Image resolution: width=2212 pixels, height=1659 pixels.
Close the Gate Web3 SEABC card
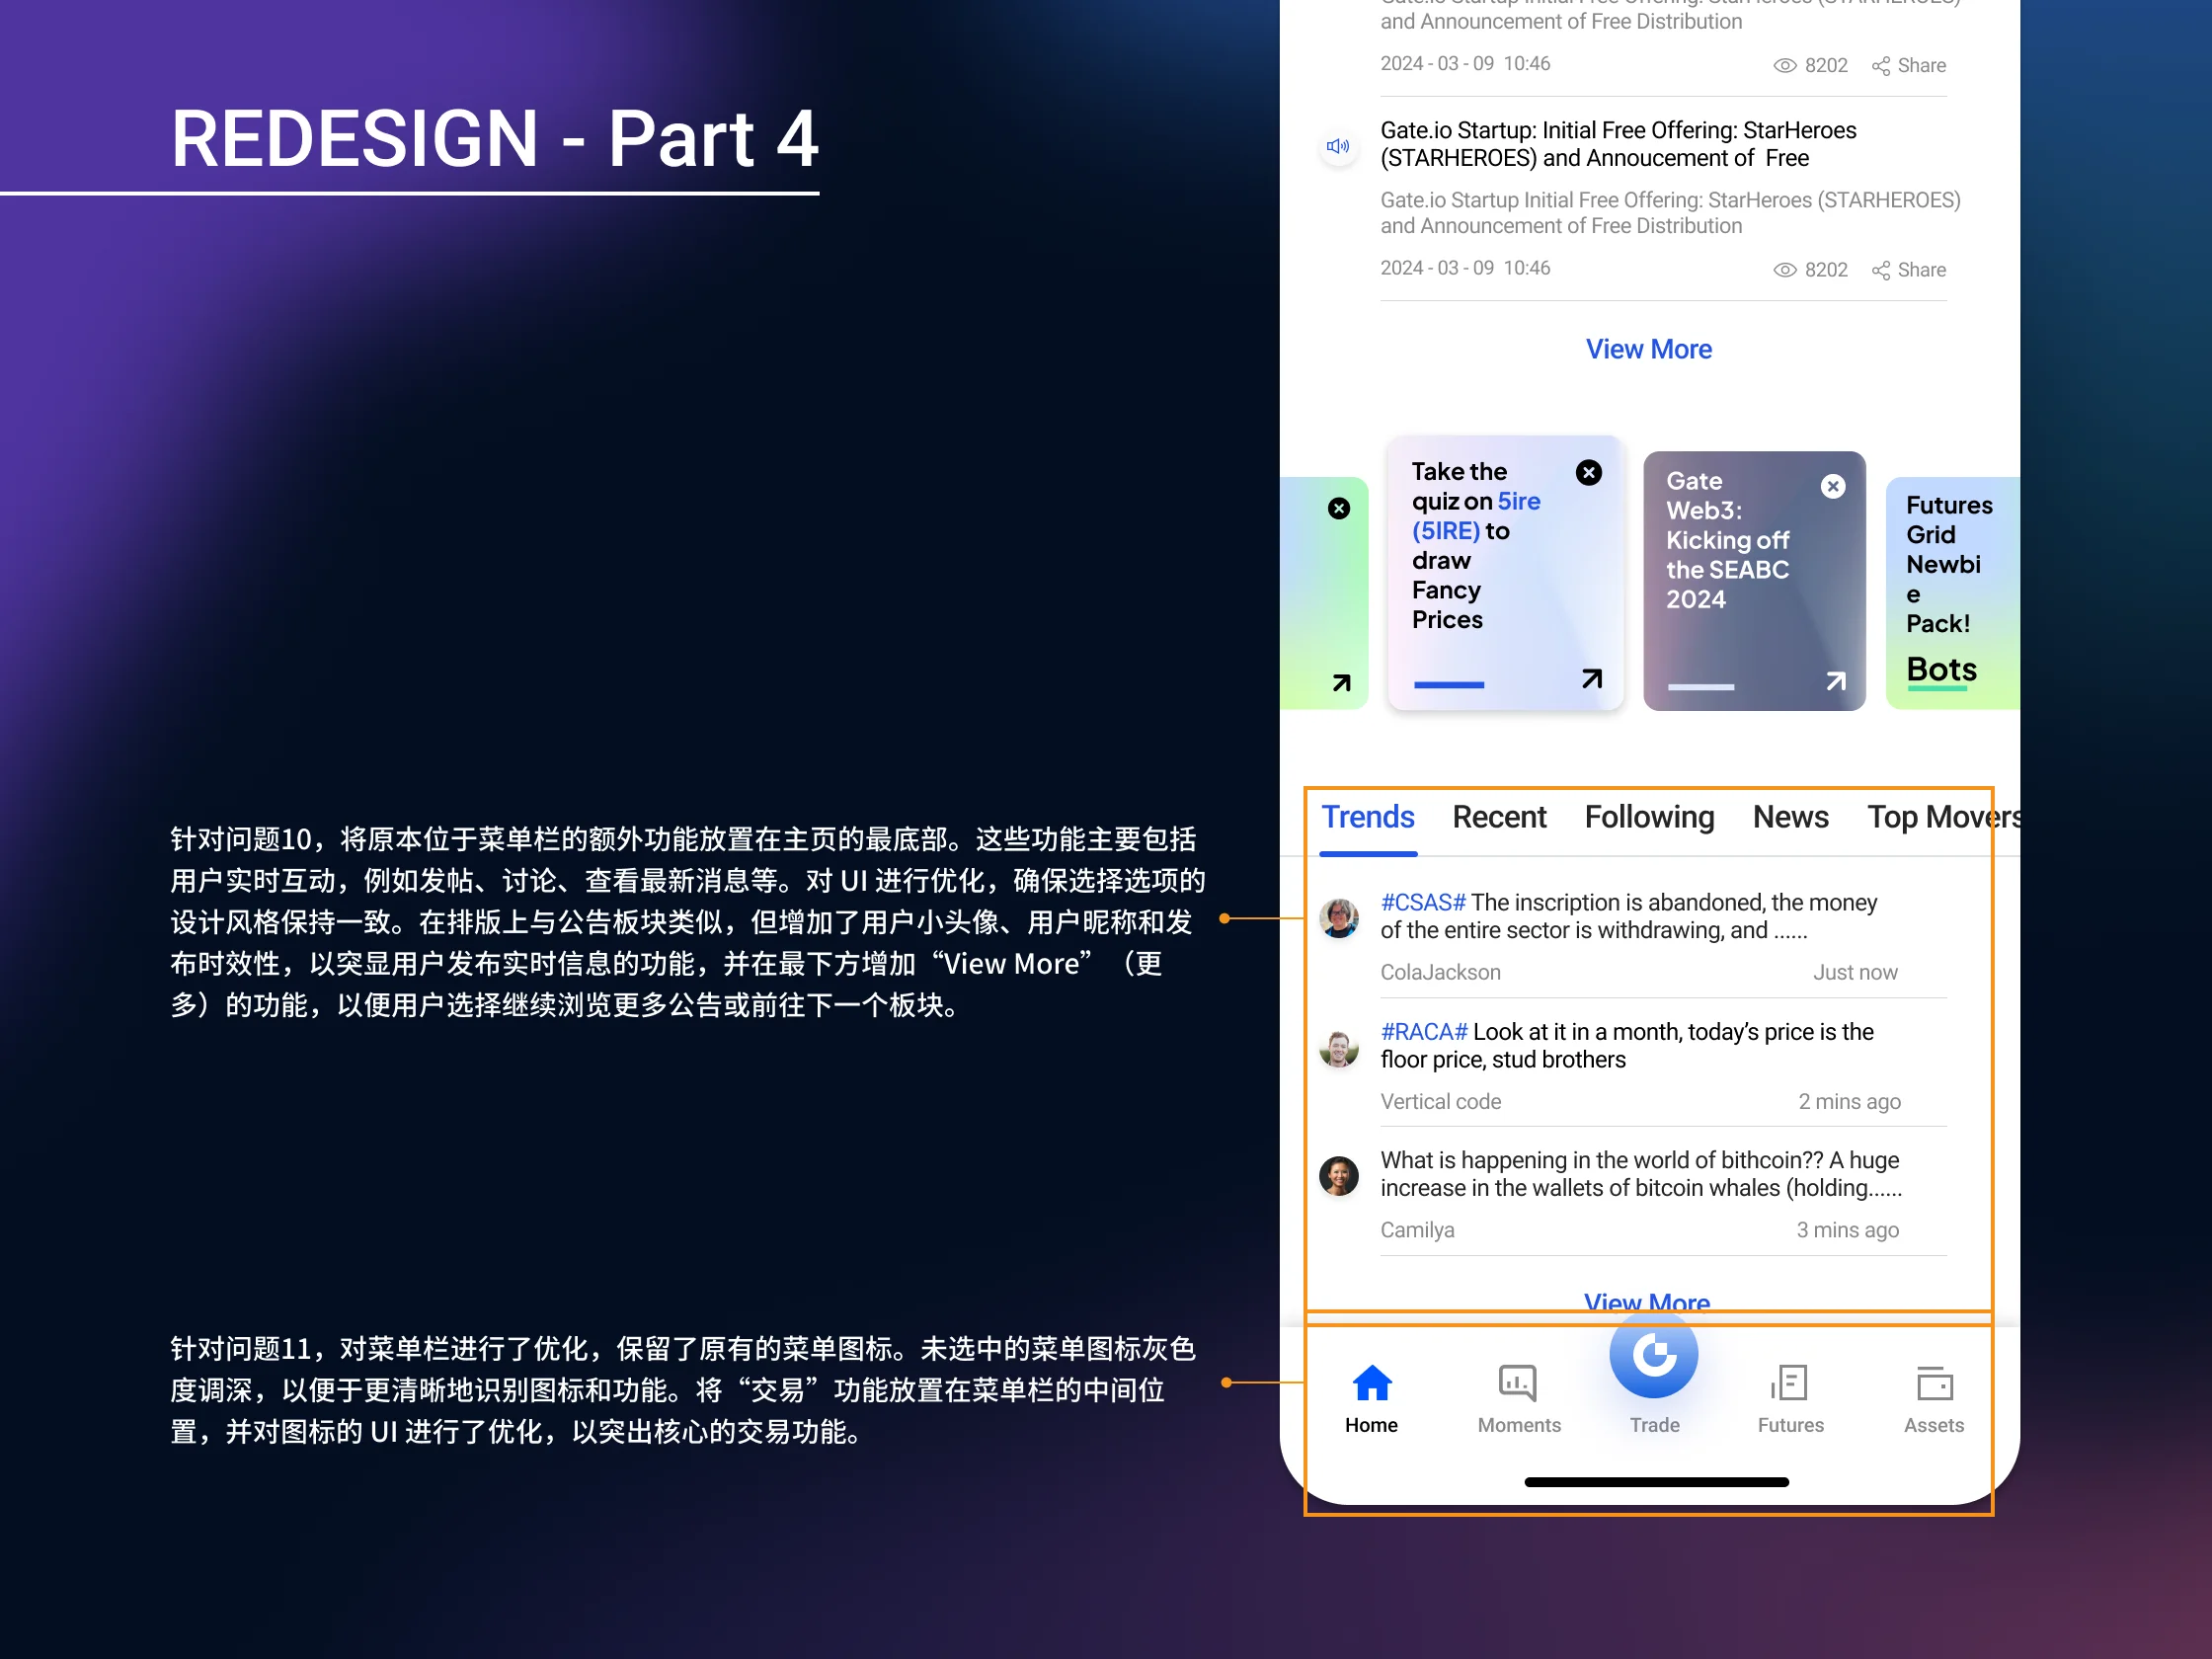[x=1833, y=486]
